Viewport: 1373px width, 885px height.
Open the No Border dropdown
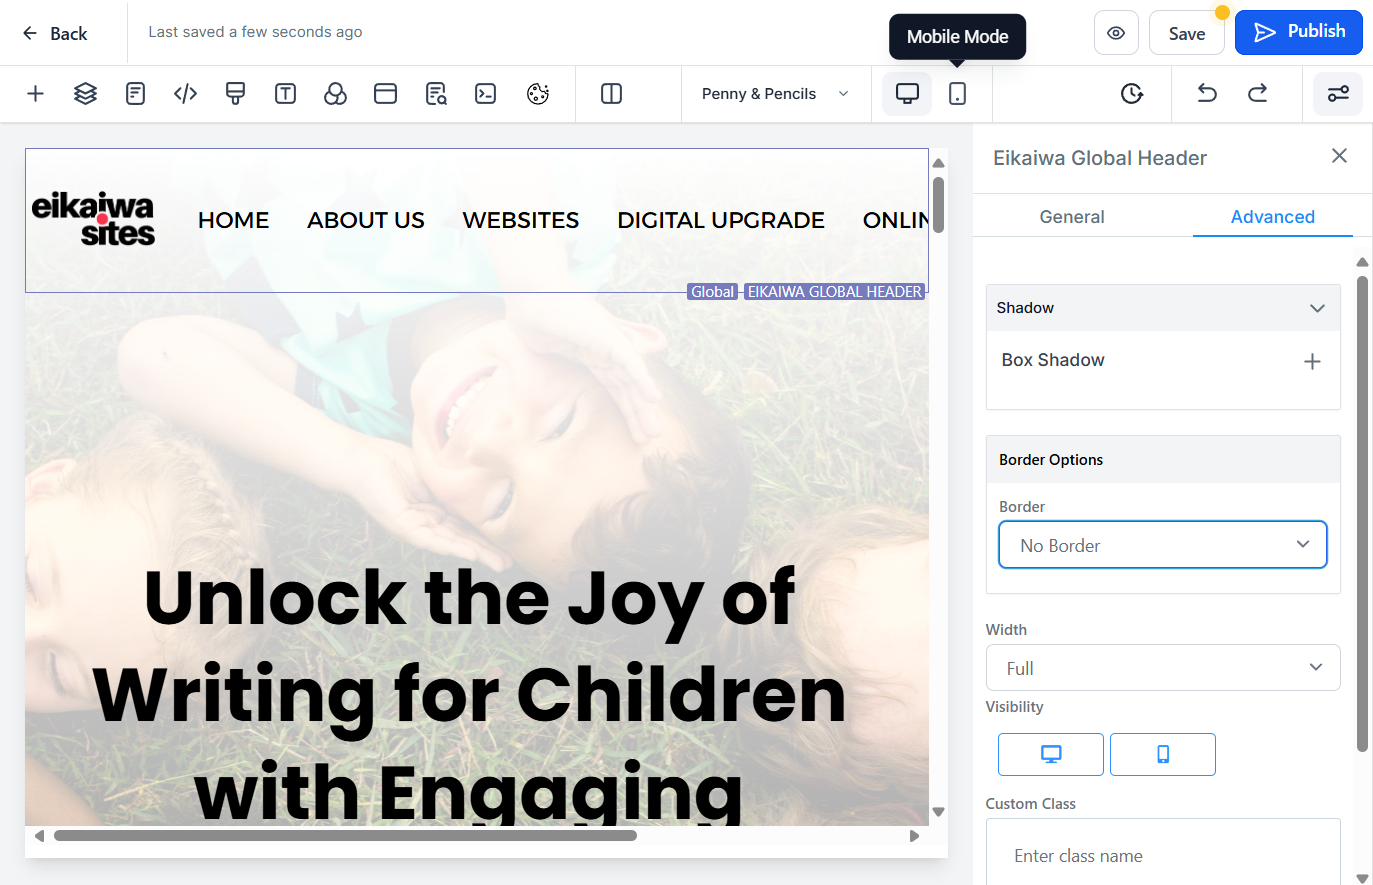(1163, 545)
